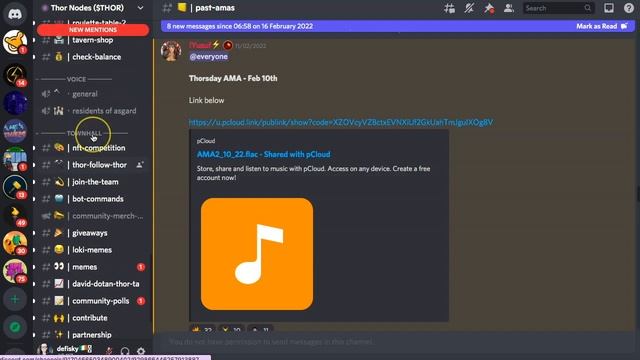The image size is (640, 360).
Task: Select the hammer server icon with badge 13
Action: (15, 187)
